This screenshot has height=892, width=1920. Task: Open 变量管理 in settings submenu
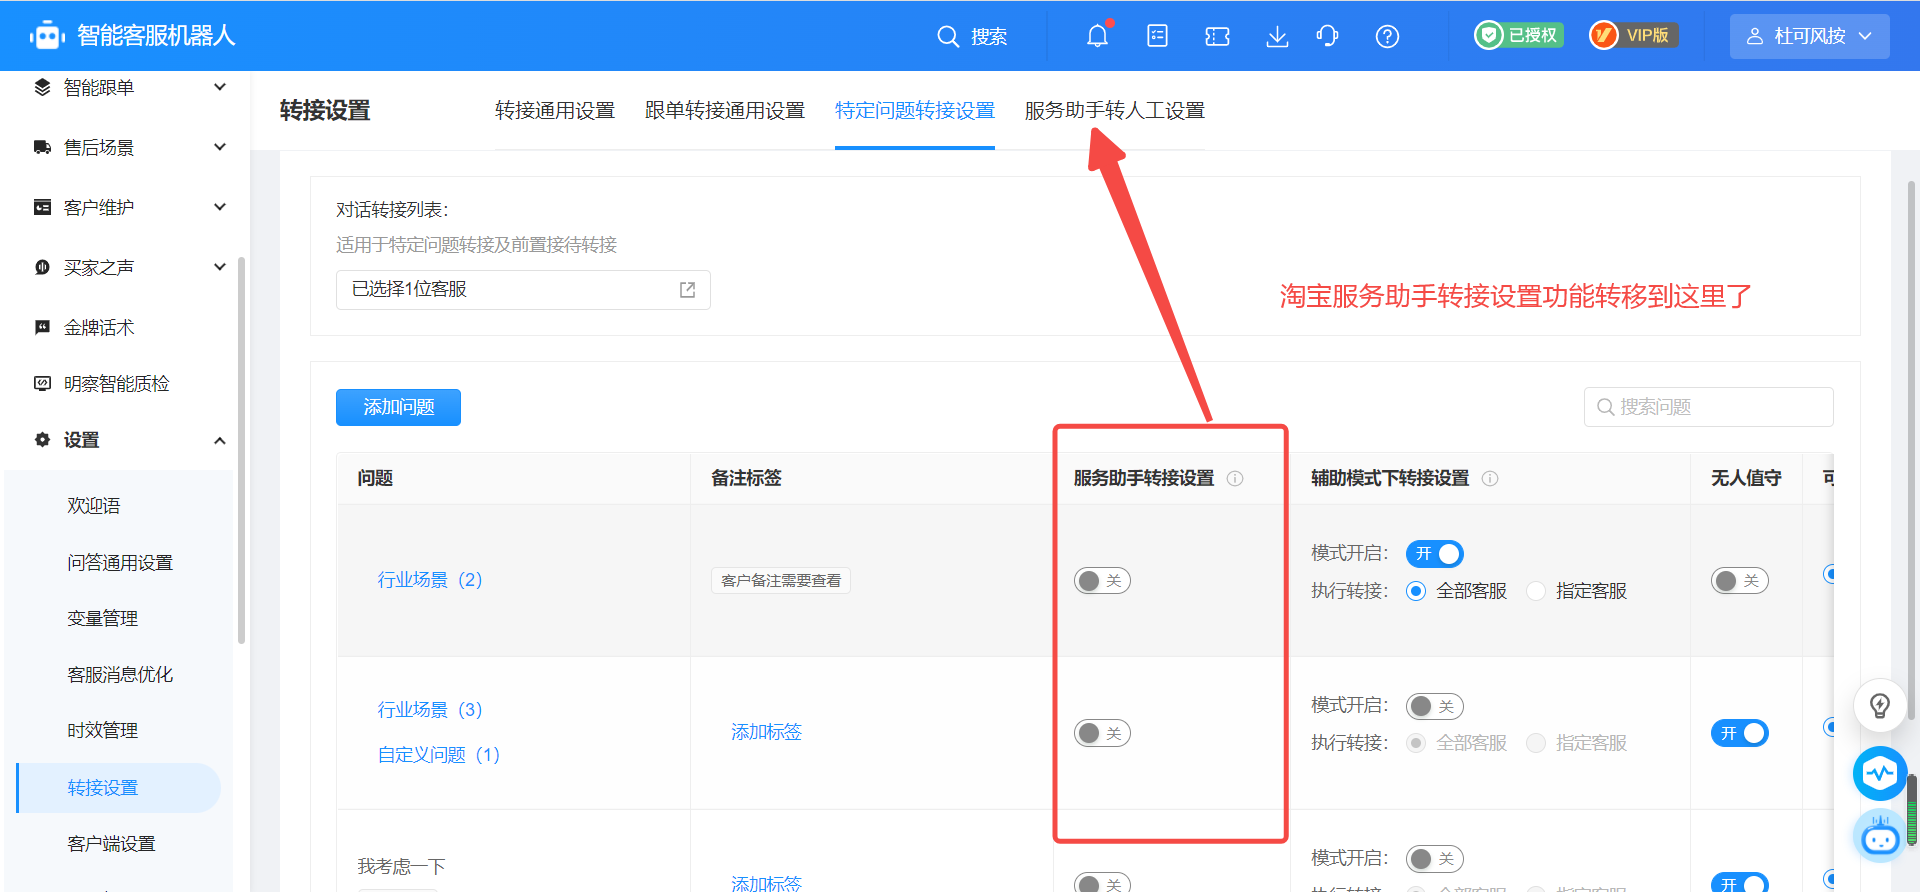[103, 619]
